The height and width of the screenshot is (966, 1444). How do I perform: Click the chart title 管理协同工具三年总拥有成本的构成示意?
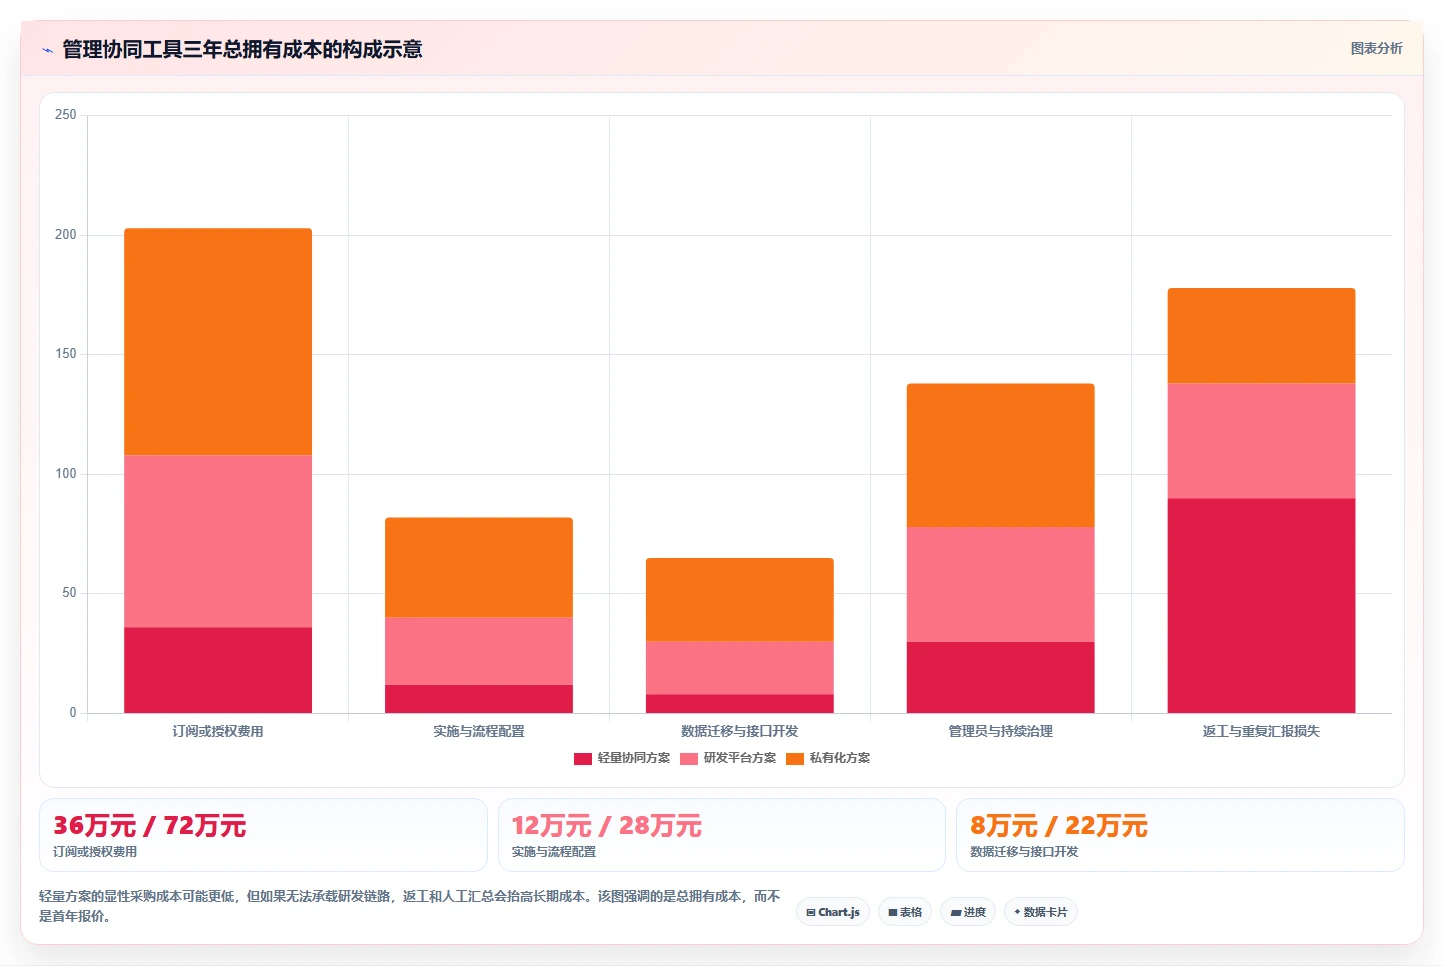pos(242,49)
